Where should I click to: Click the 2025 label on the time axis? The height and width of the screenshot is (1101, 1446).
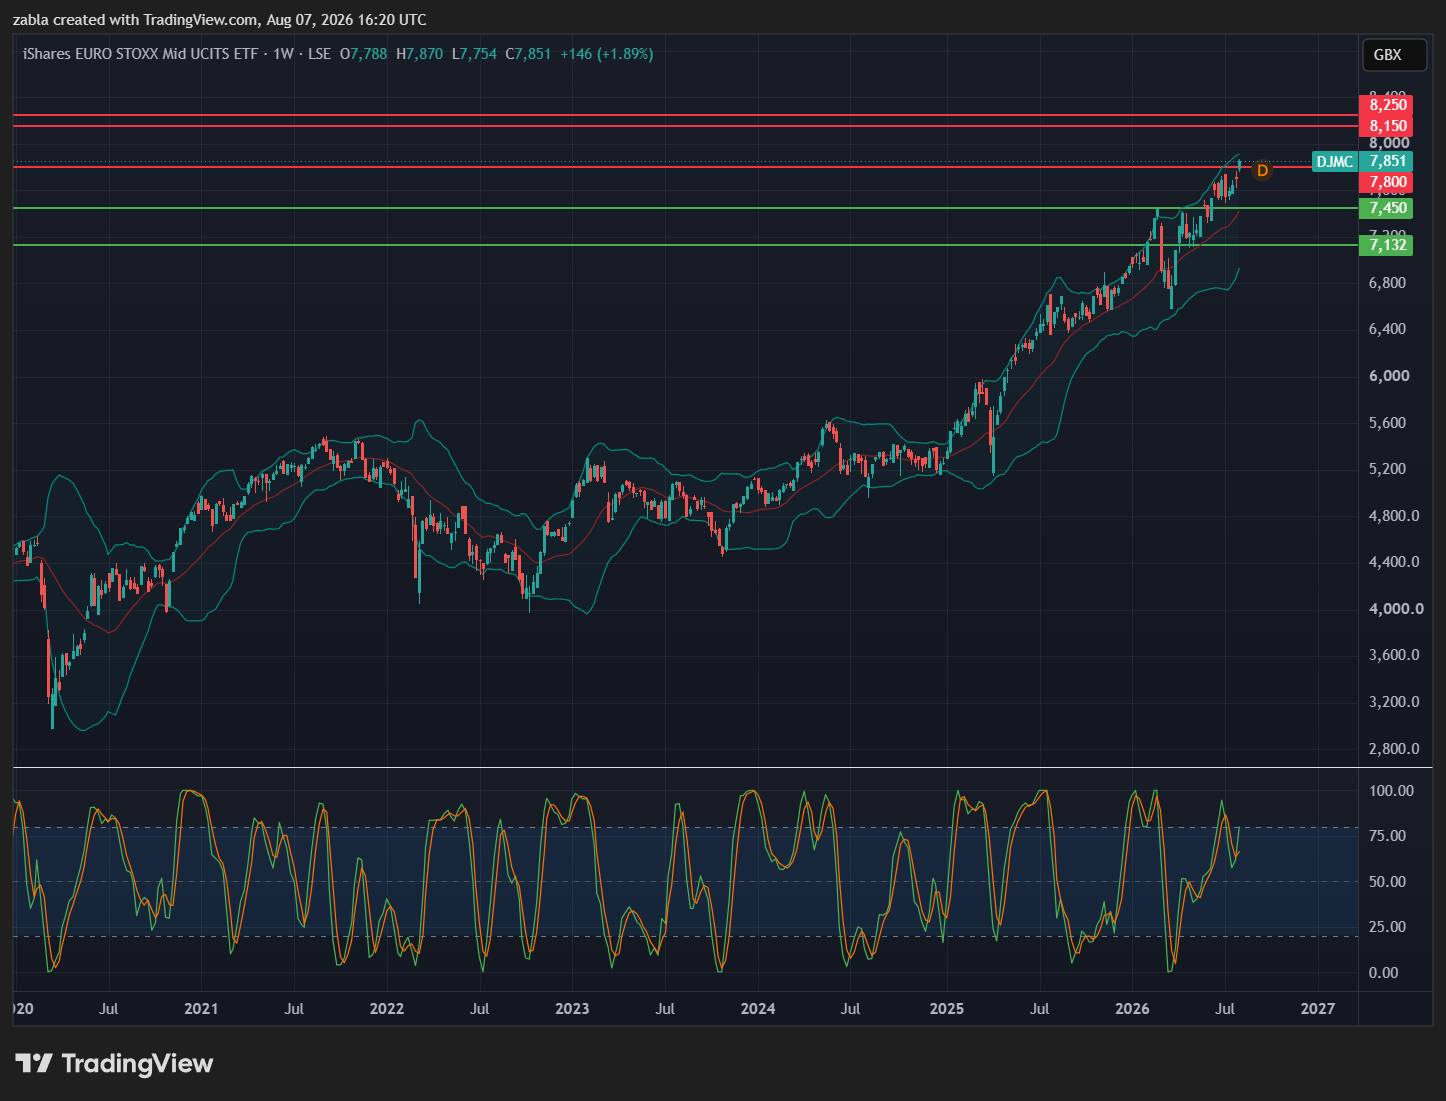point(947,1009)
